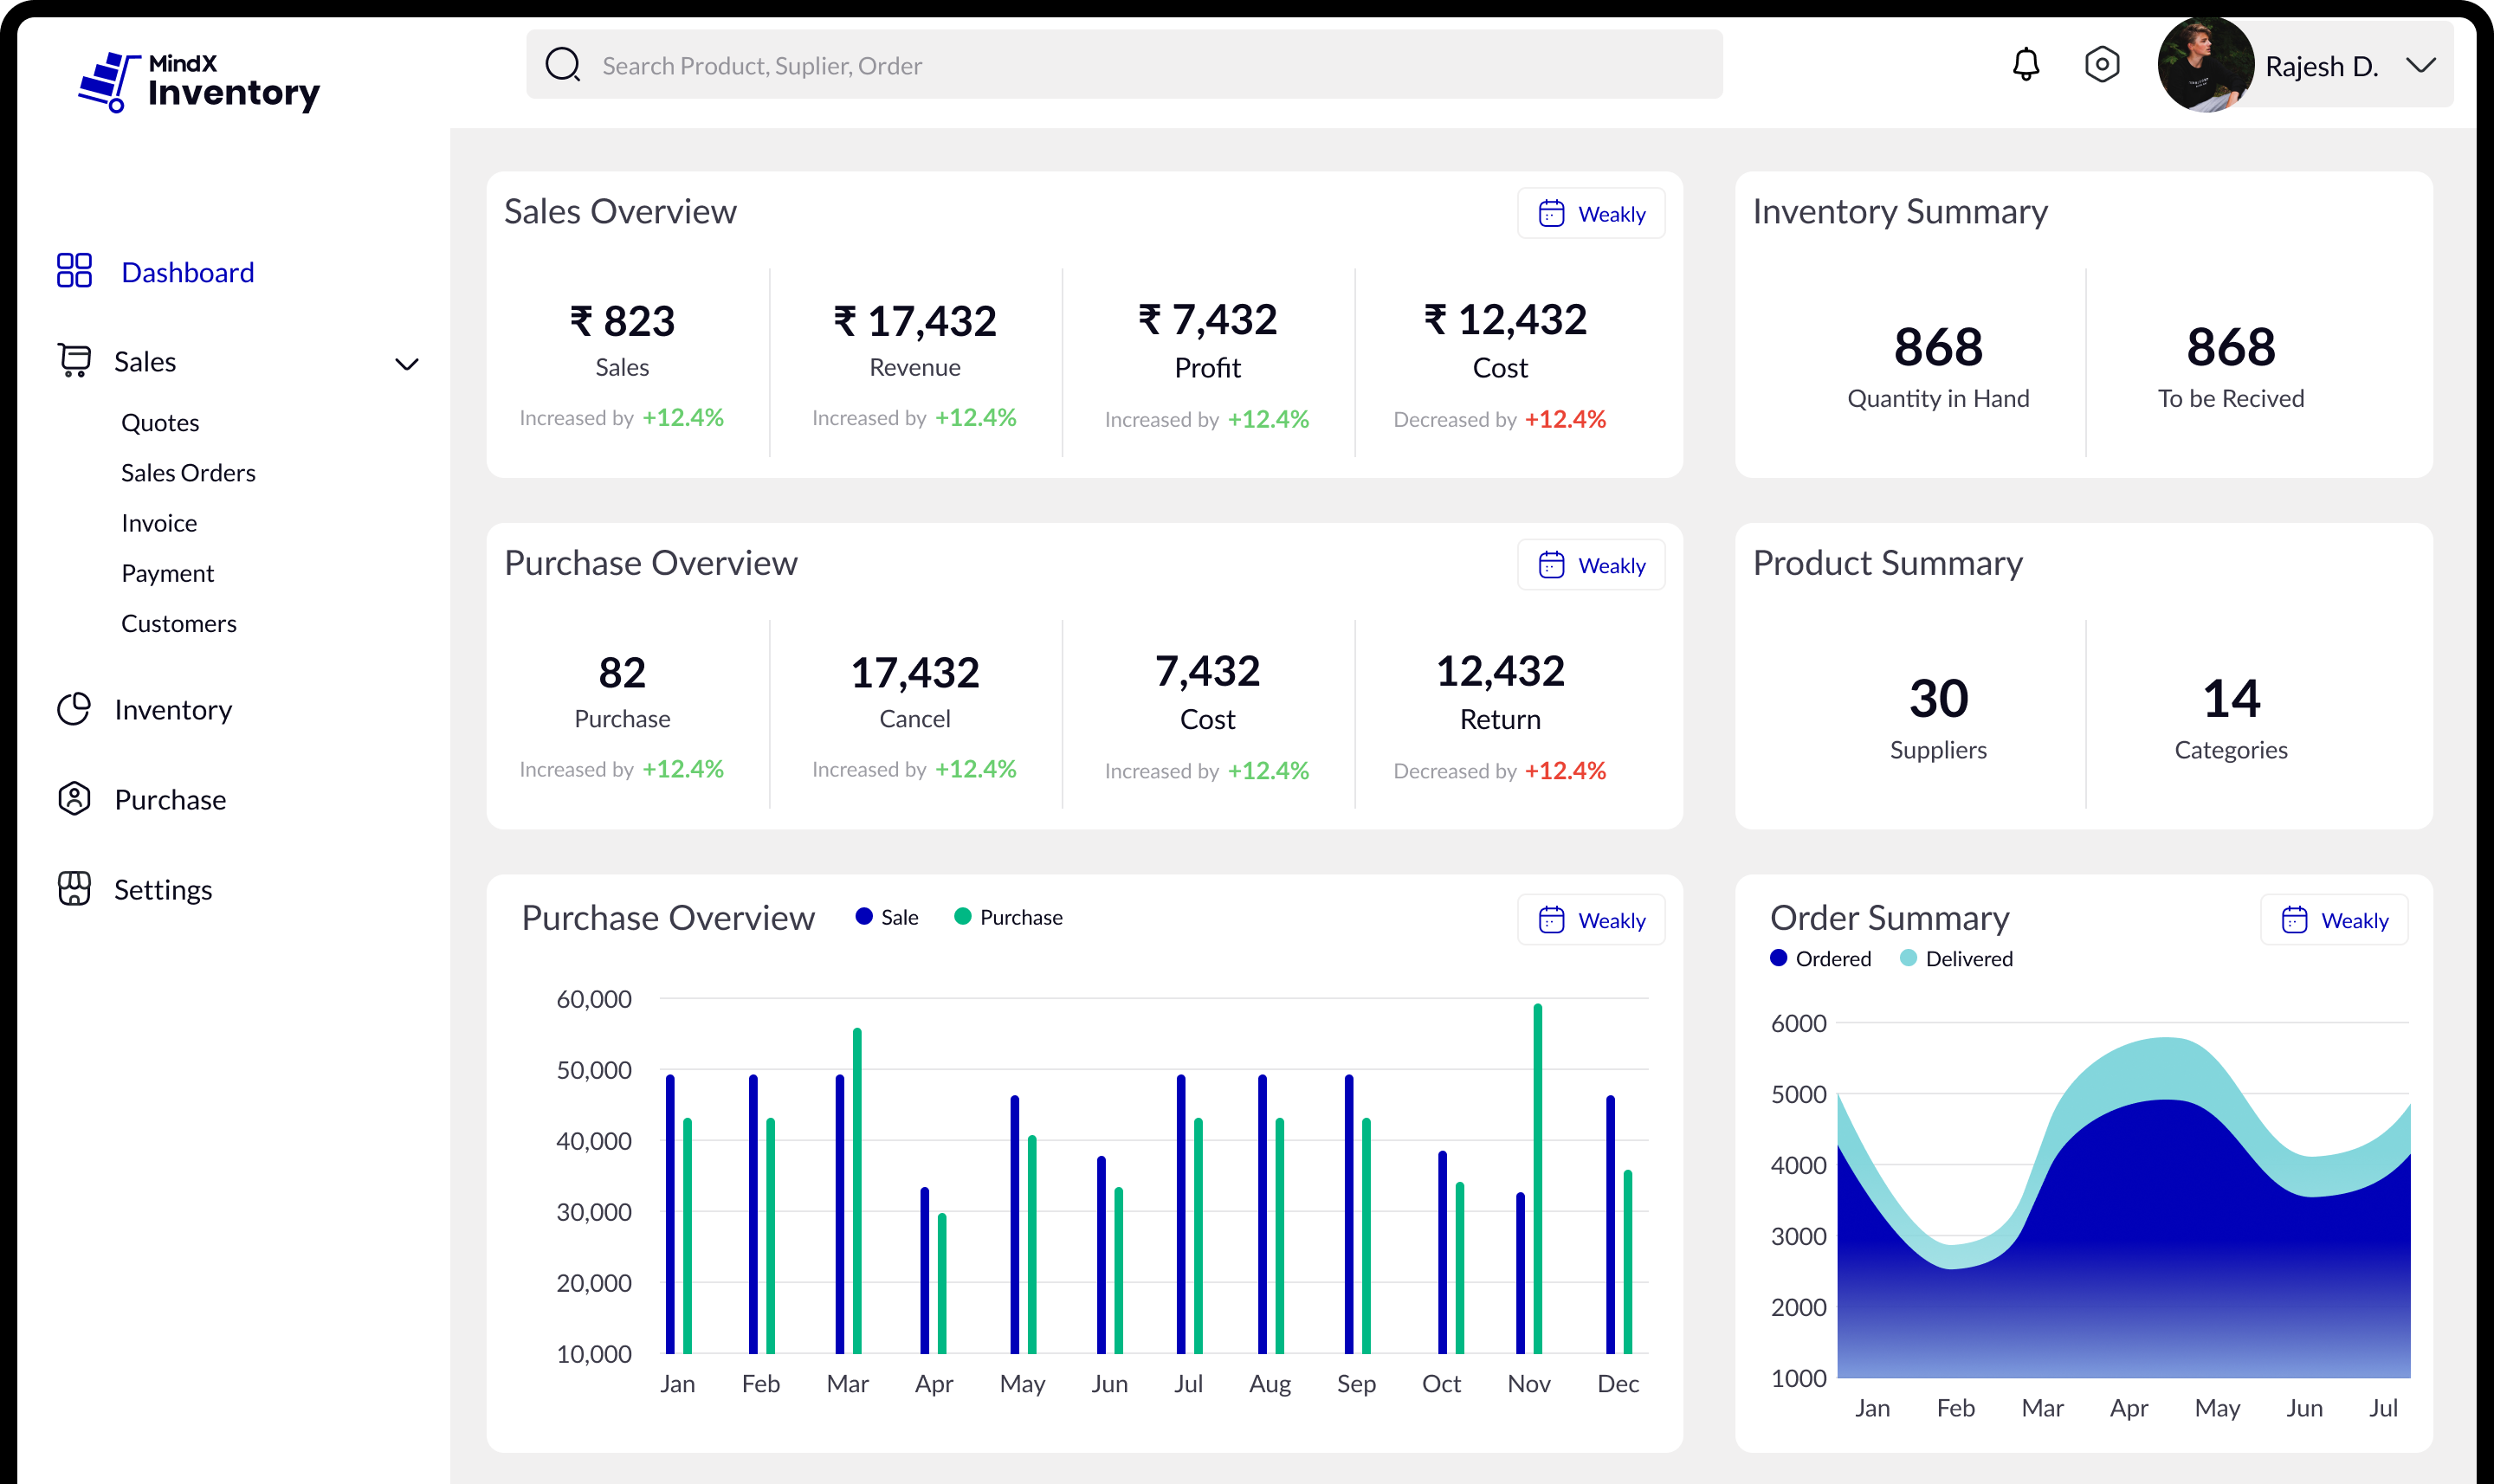Click the Sales Orders link
Image resolution: width=2494 pixels, height=1484 pixels.
tap(189, 472)
